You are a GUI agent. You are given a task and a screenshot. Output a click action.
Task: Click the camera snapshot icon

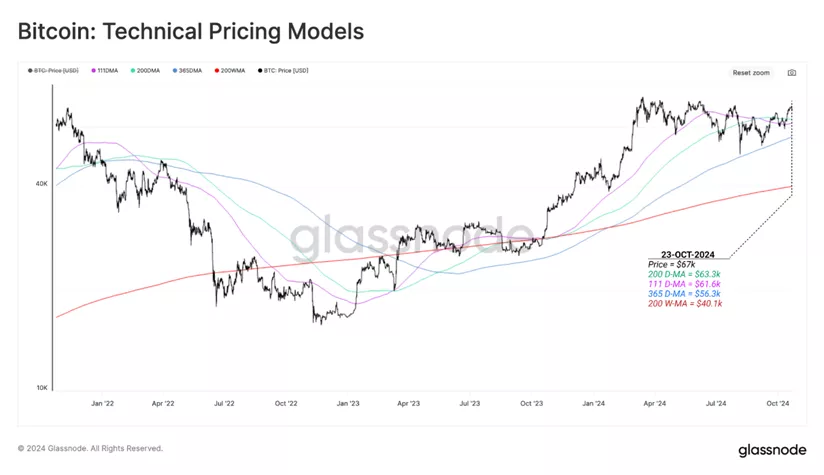pyautogui.click(x=791, y=73)
